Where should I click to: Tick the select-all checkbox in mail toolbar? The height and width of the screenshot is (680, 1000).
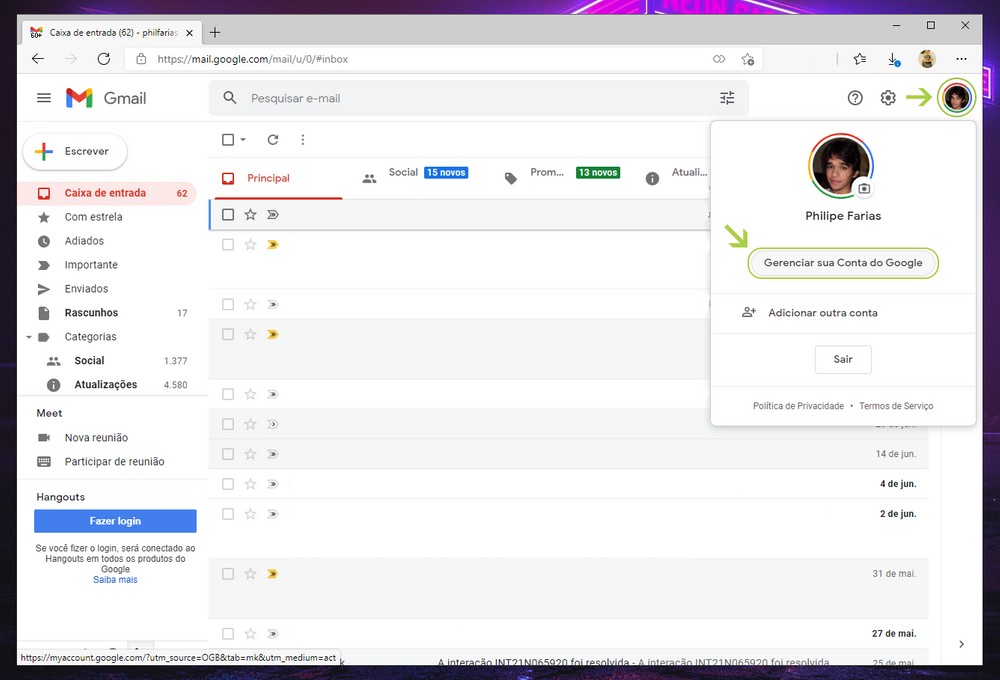228,139
